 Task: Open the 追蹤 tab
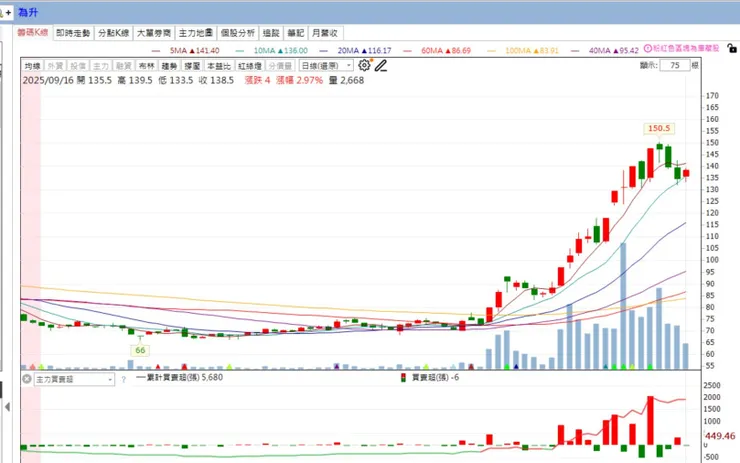click(271, 33)
